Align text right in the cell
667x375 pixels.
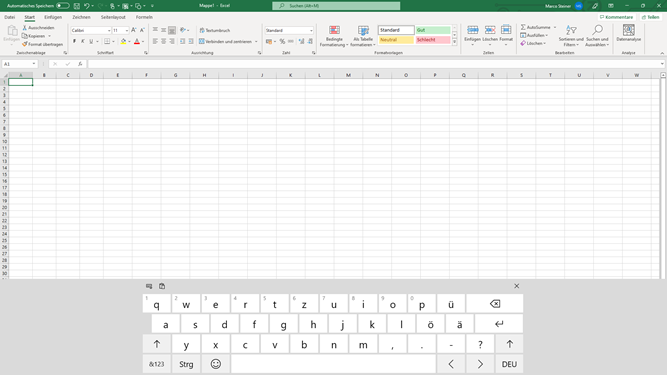tap(172, 41)
